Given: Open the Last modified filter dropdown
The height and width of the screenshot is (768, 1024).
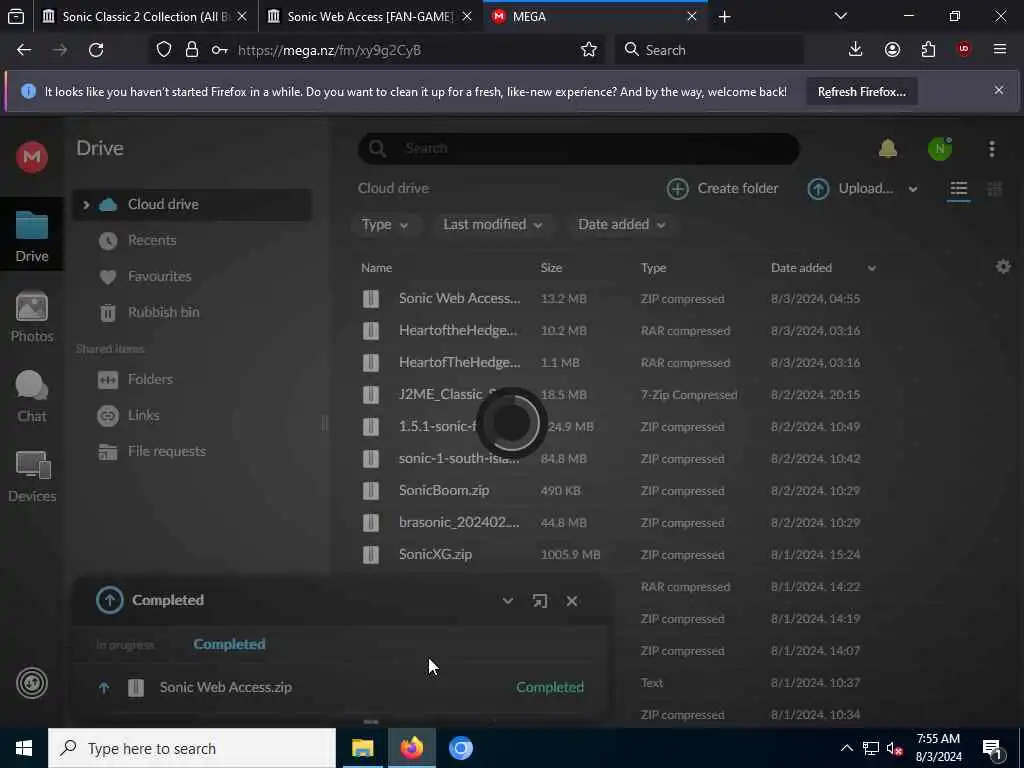Looking at the screenshot, I should pyautogui.click(x=492, y=225).
